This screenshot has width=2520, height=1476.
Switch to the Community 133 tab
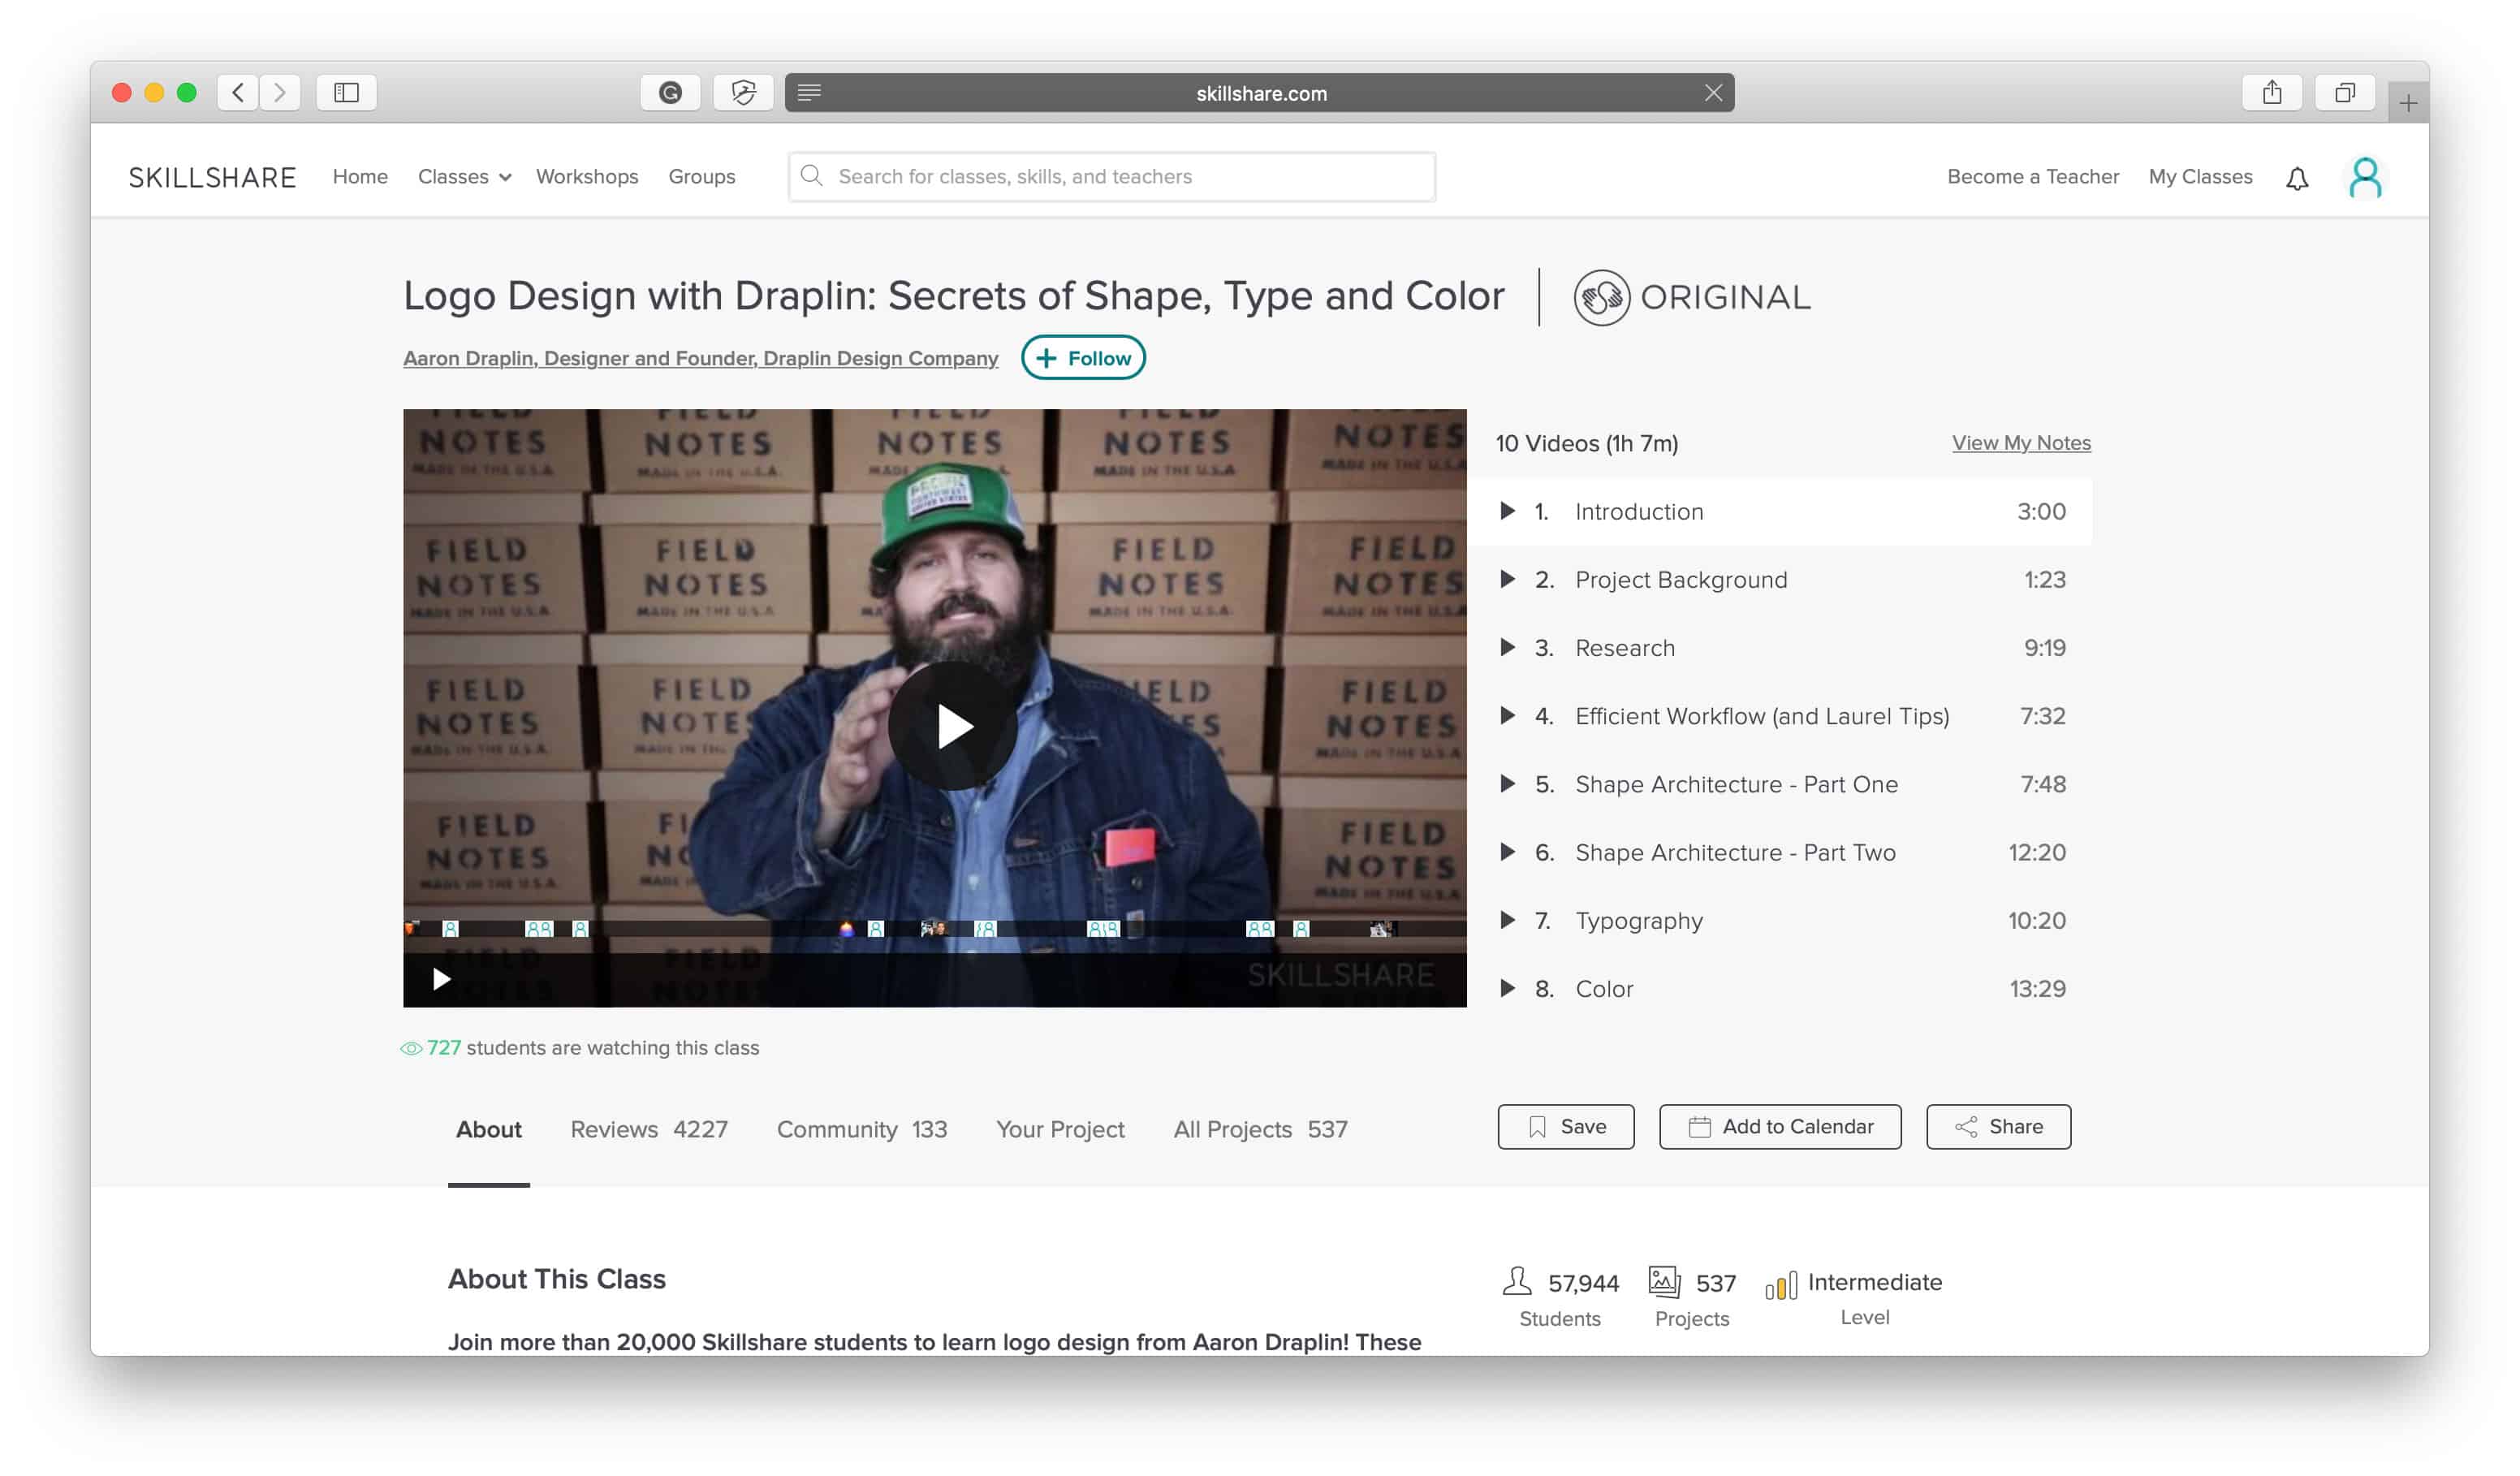(861, 1129)
